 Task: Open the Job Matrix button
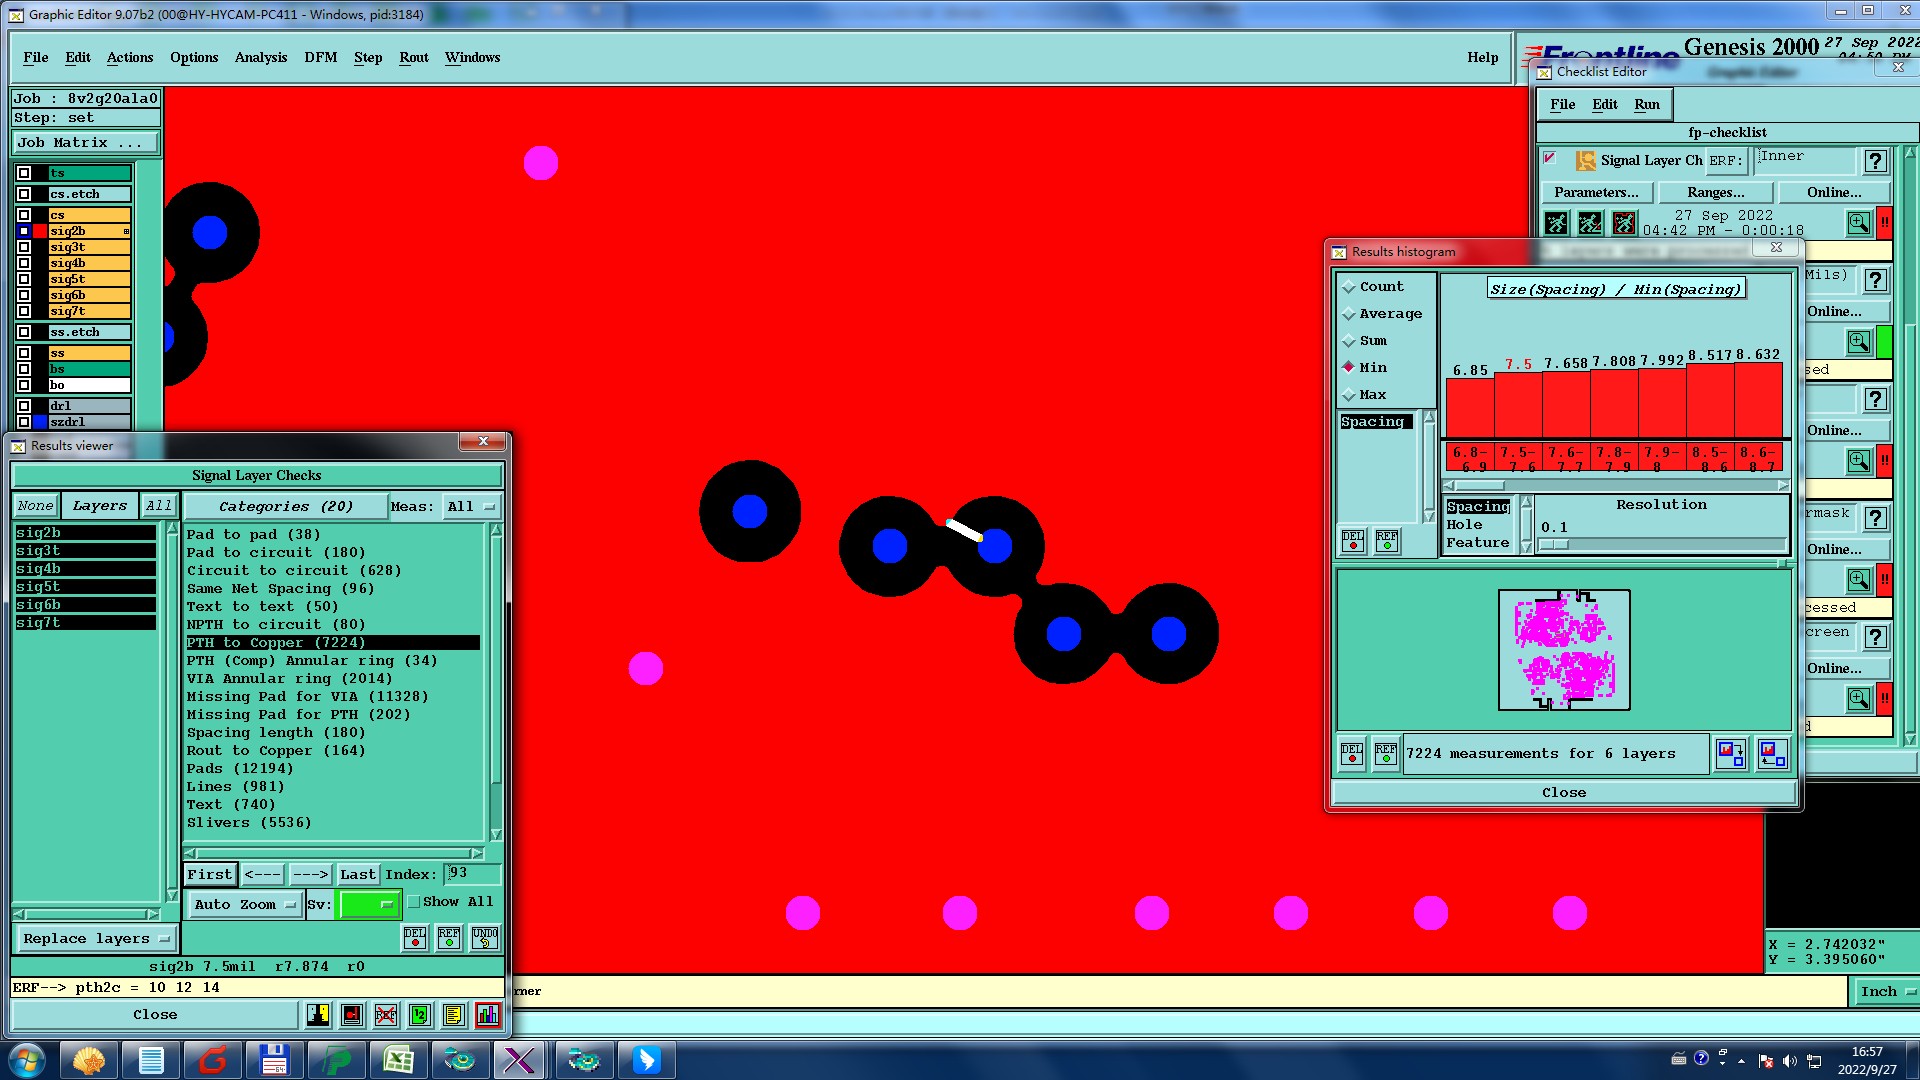[86, 143]
